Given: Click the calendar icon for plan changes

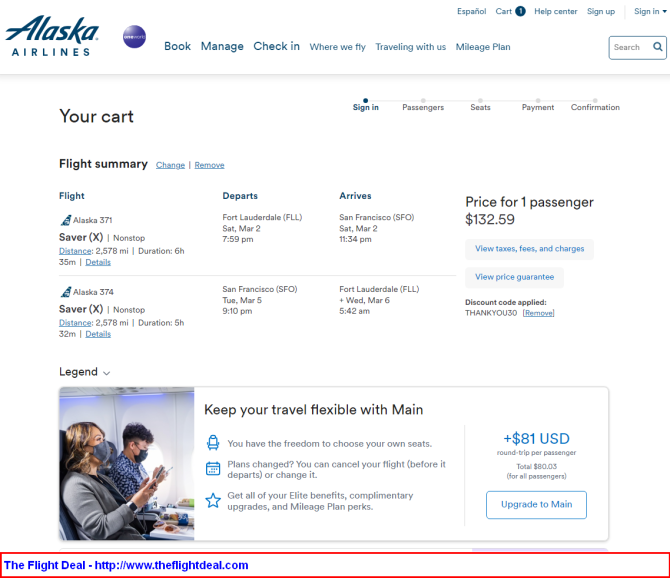Looking at the screenshot, I should point(213,469).
